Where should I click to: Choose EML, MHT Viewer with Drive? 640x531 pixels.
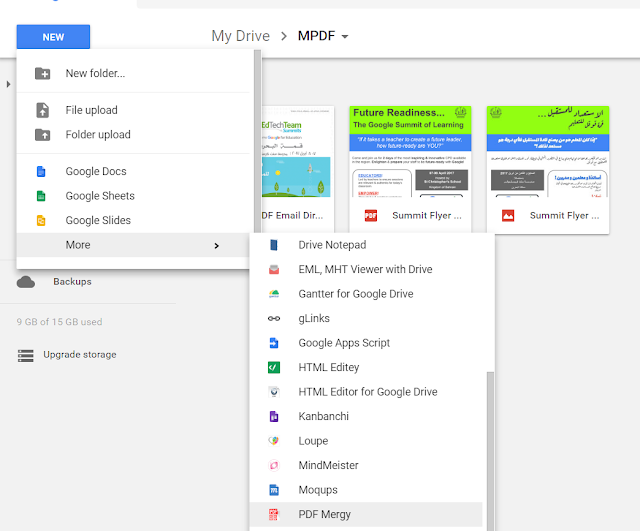tap(366, 269)
